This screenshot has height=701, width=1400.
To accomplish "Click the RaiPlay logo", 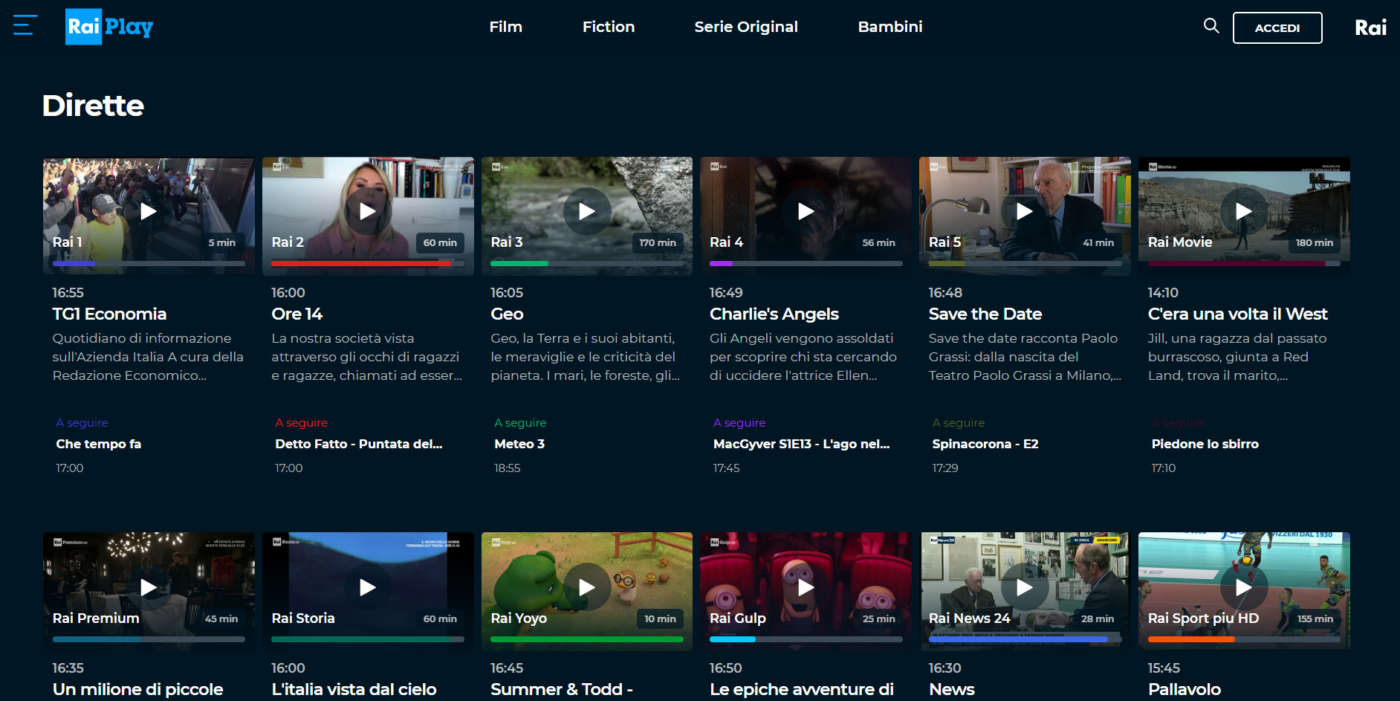I will click(x=109, y=27).
